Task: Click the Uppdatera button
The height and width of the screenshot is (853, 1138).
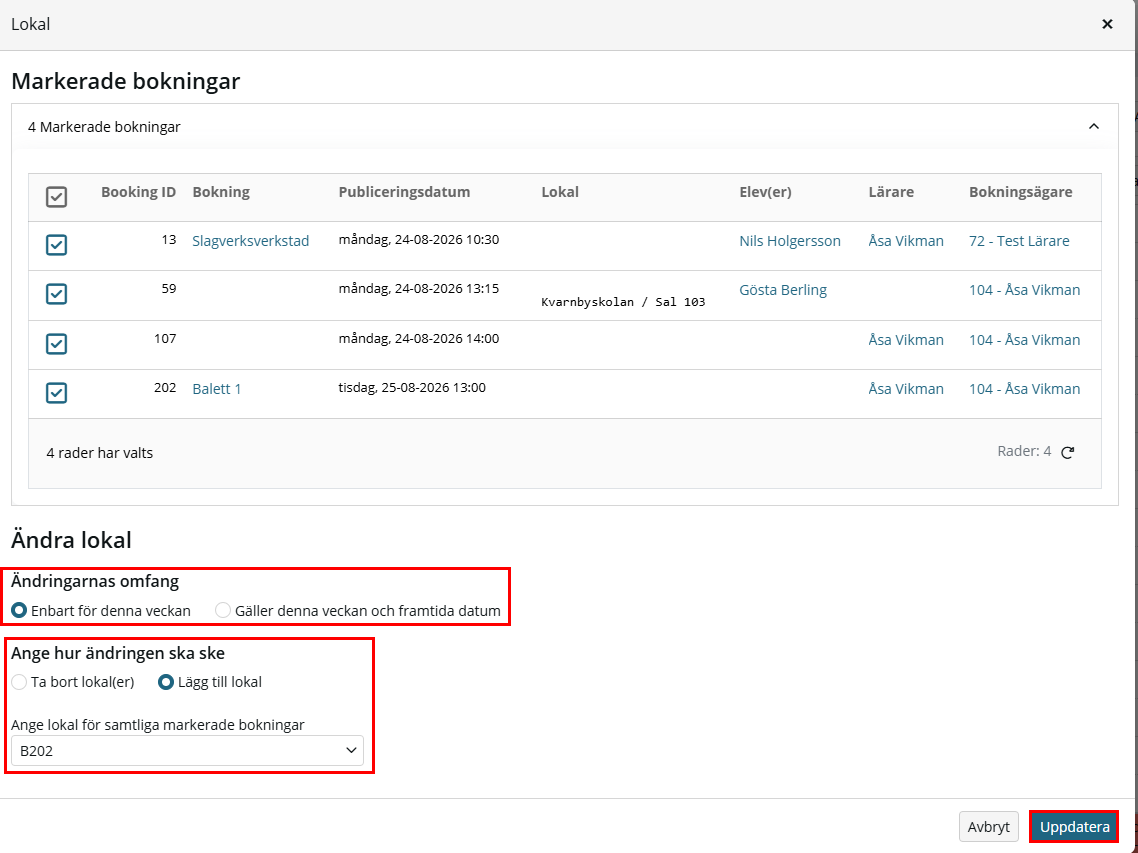Action: [1074, 827]
